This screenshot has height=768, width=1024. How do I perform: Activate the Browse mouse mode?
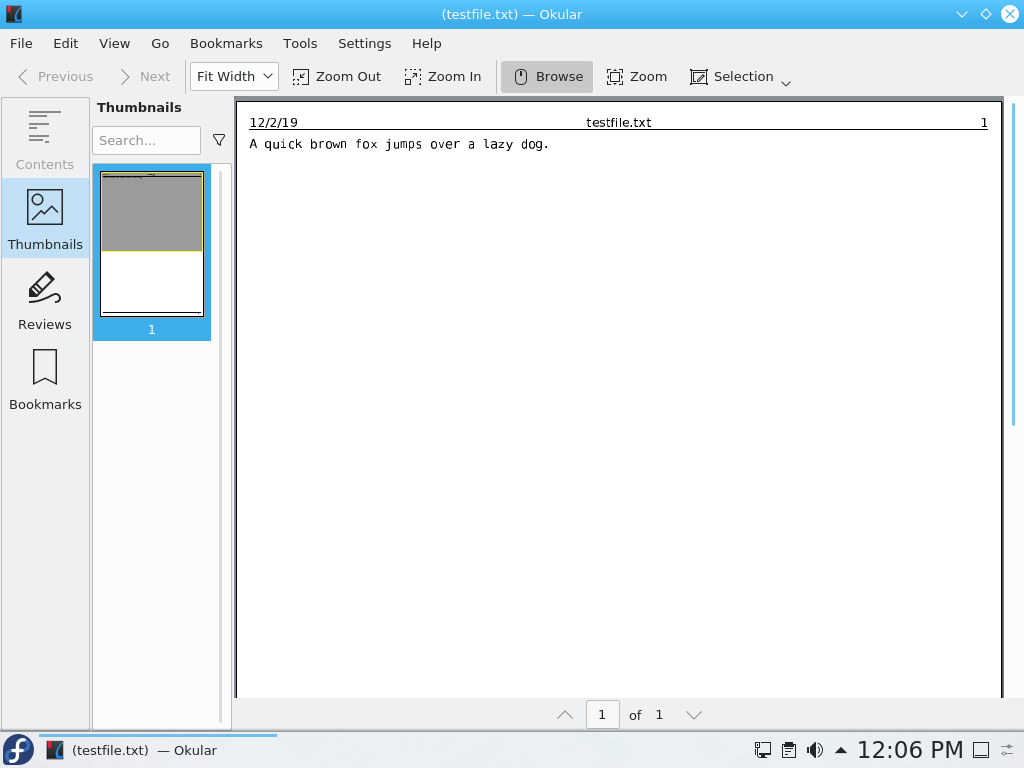click(x=547, y=77)
